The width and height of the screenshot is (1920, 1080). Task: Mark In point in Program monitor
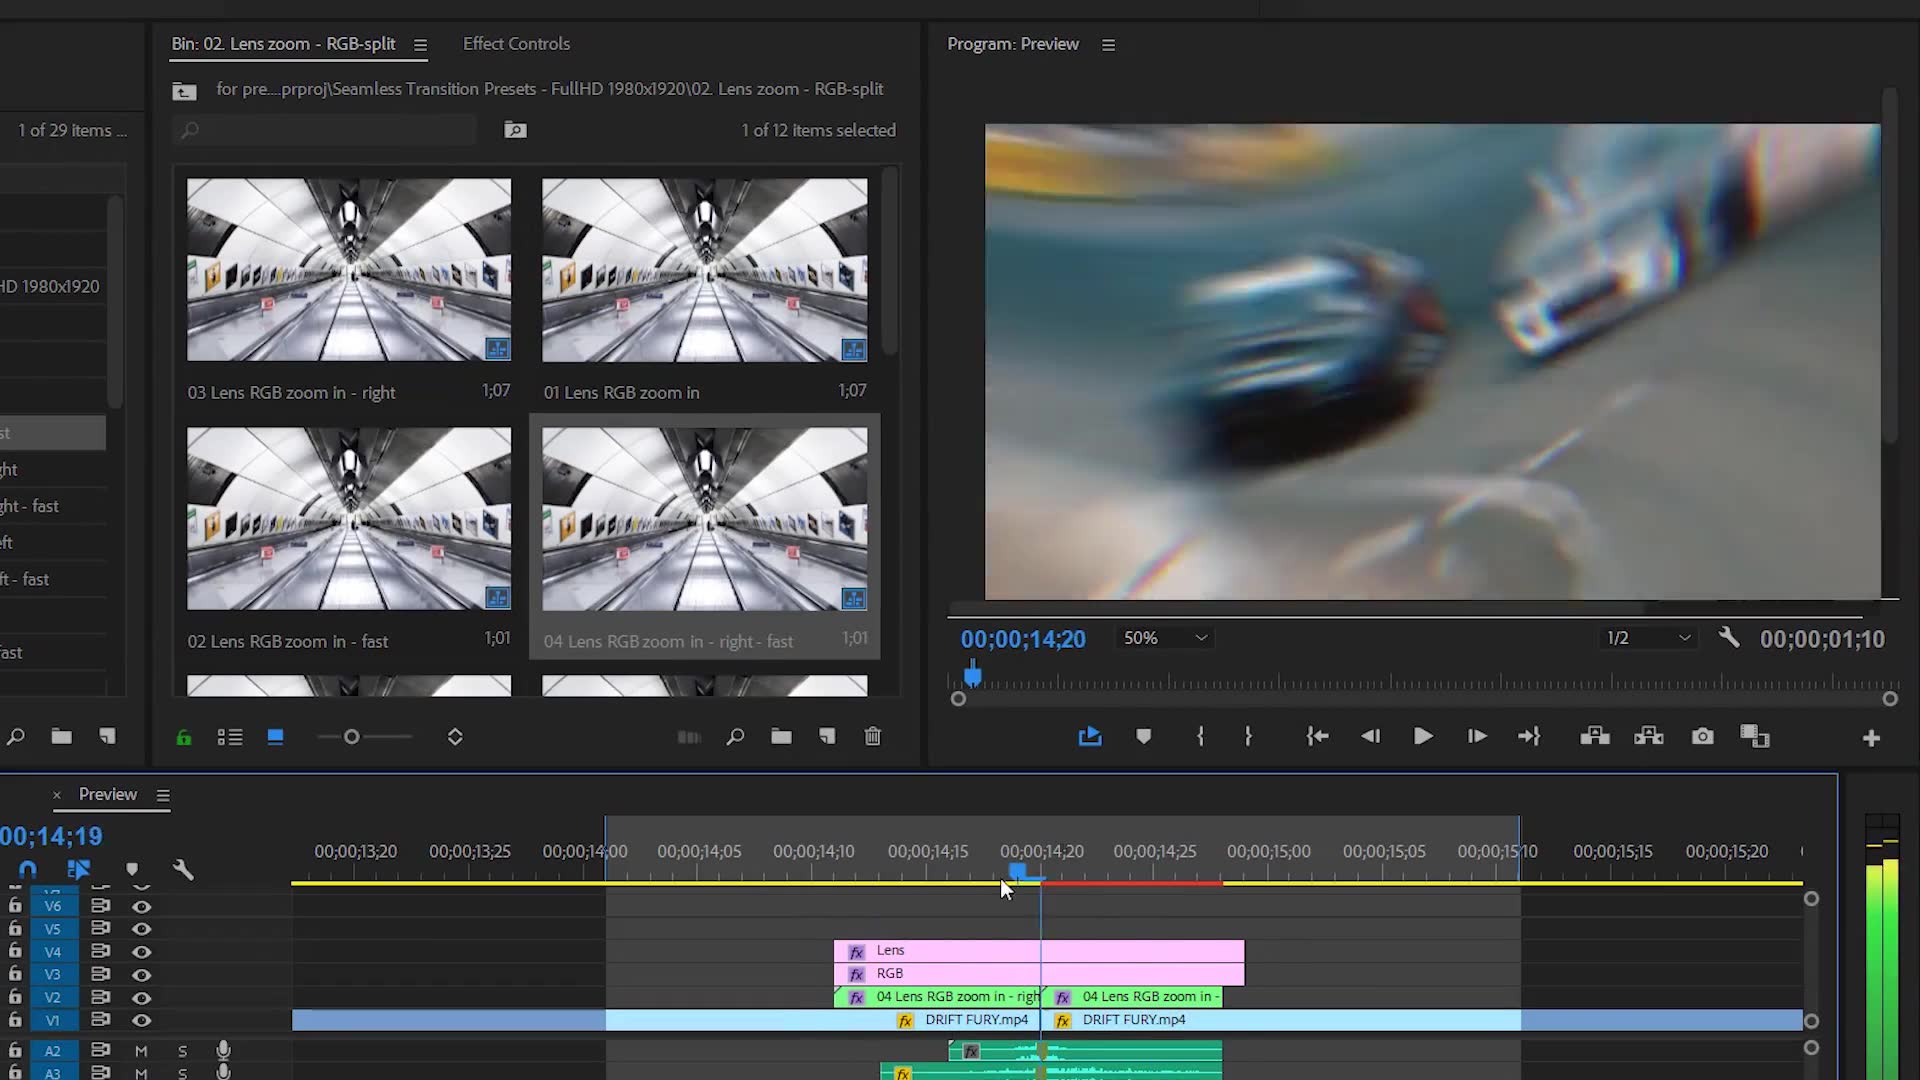[x=1200, y=737]
